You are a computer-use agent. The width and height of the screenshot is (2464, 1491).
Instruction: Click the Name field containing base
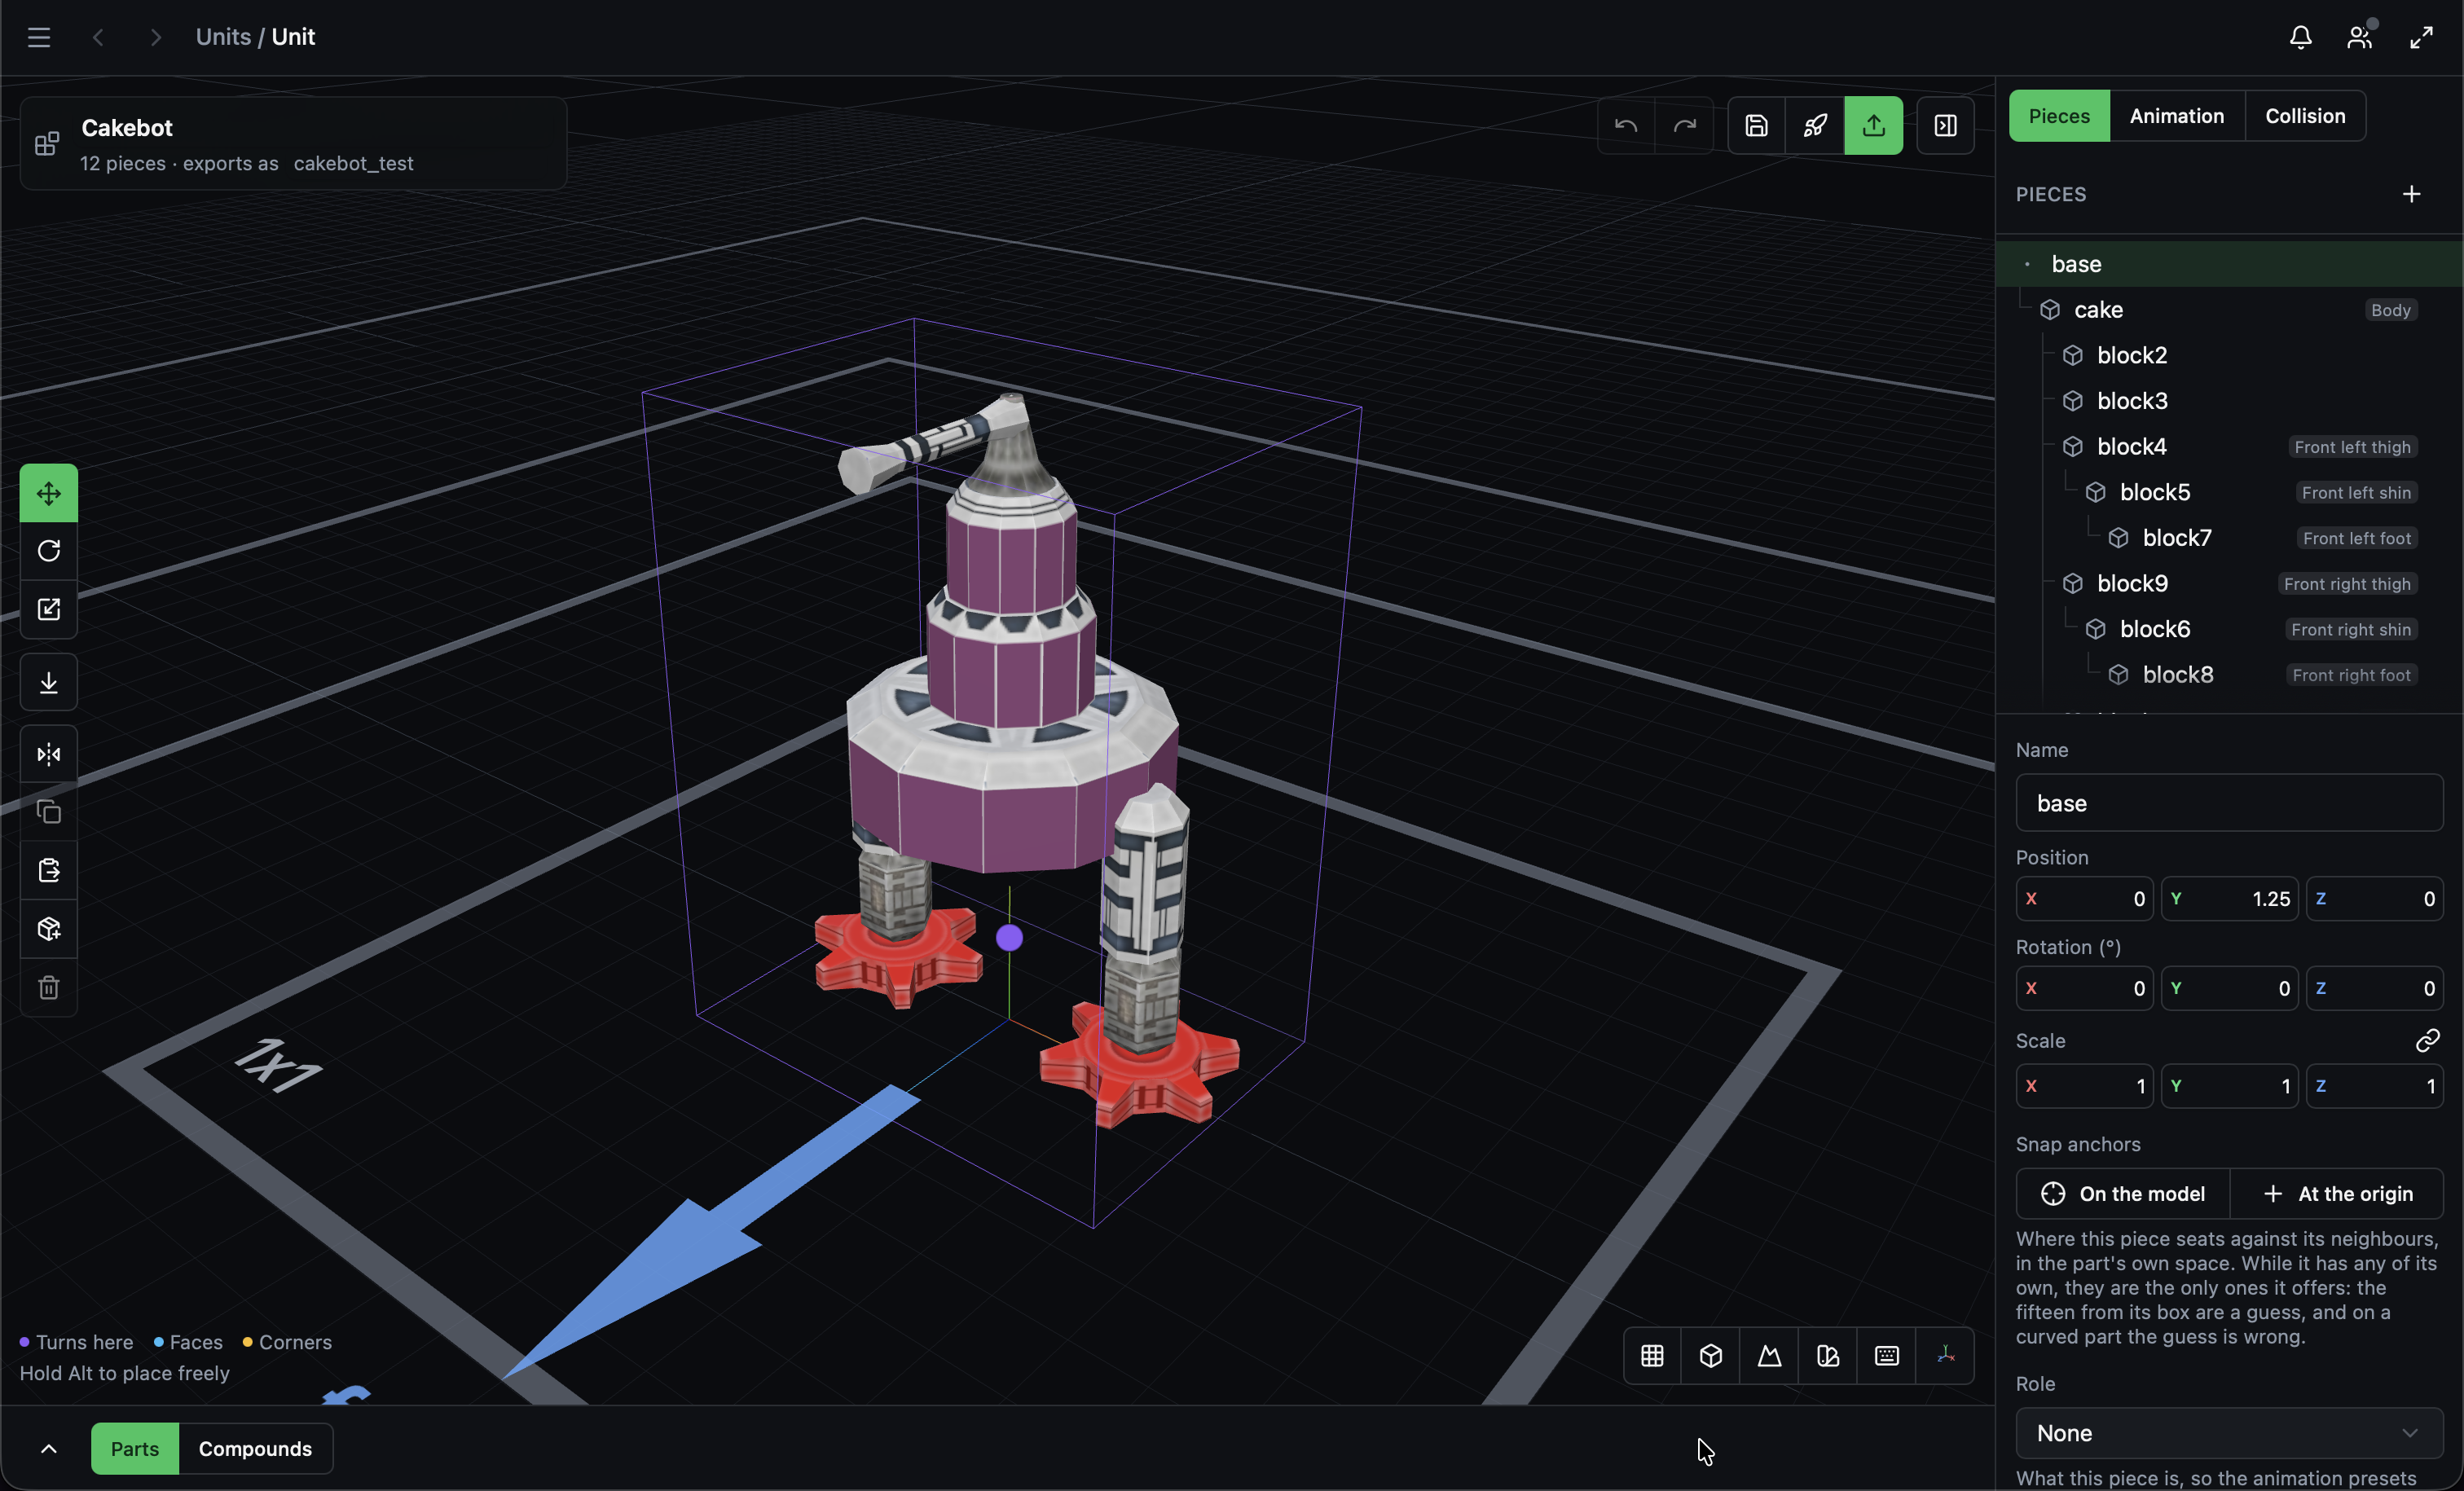click(2229, 803)
